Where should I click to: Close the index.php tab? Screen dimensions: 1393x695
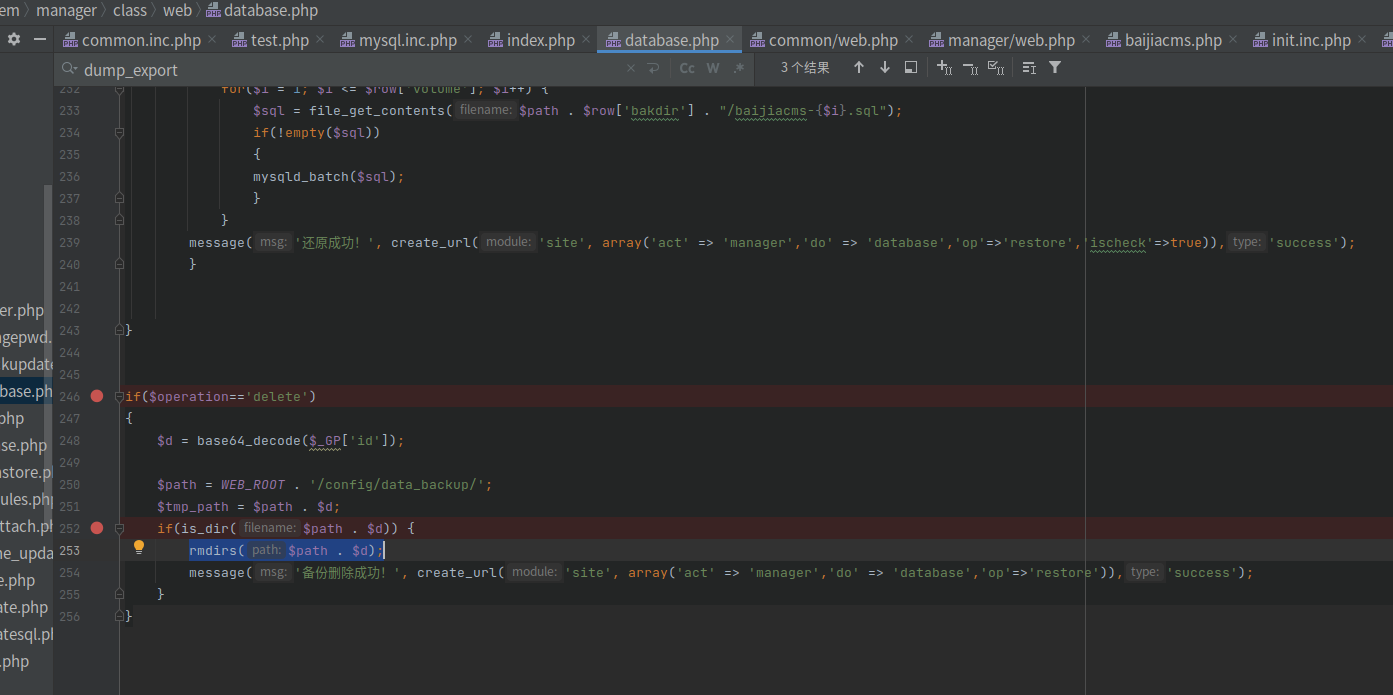[x=586, y=40]
